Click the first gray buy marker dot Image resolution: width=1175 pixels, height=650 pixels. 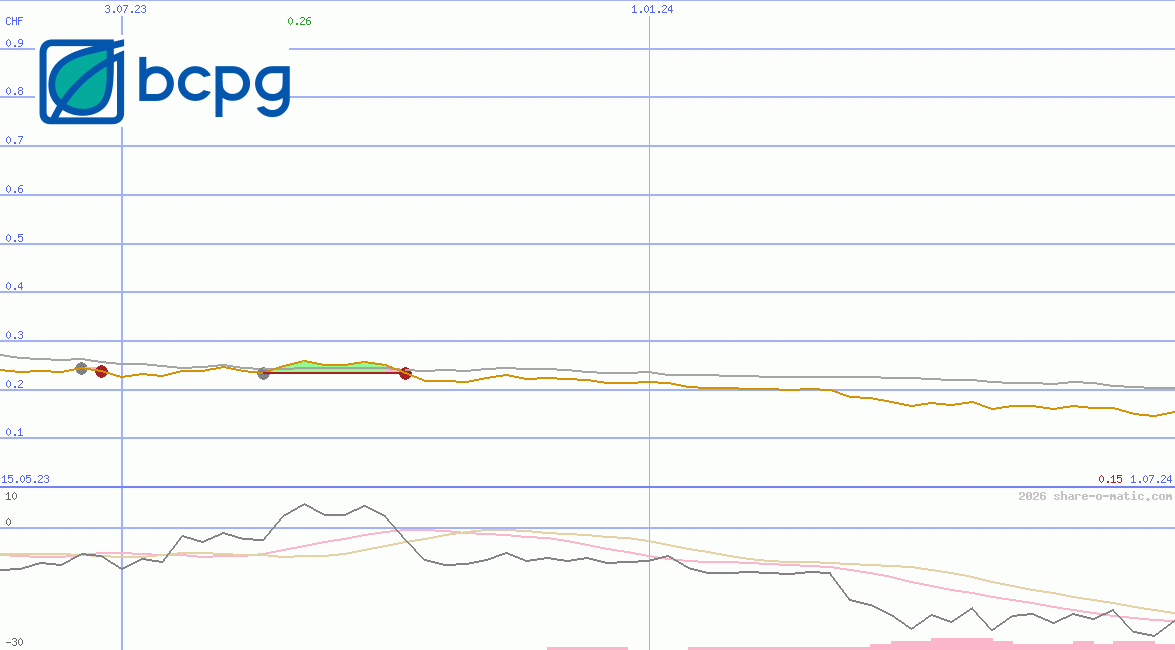[x=82, y=368]
